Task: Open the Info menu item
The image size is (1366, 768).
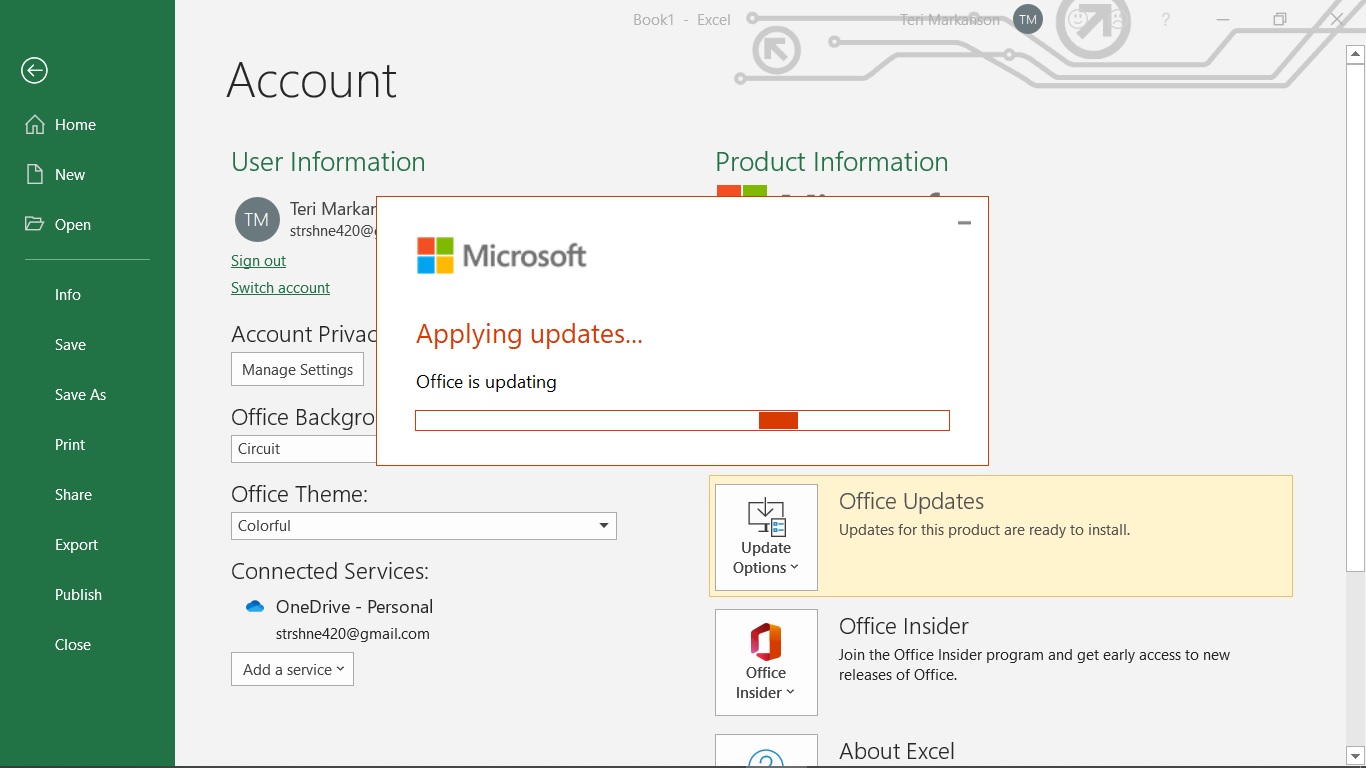Action: pyautogui.click(x=68, y=295)
